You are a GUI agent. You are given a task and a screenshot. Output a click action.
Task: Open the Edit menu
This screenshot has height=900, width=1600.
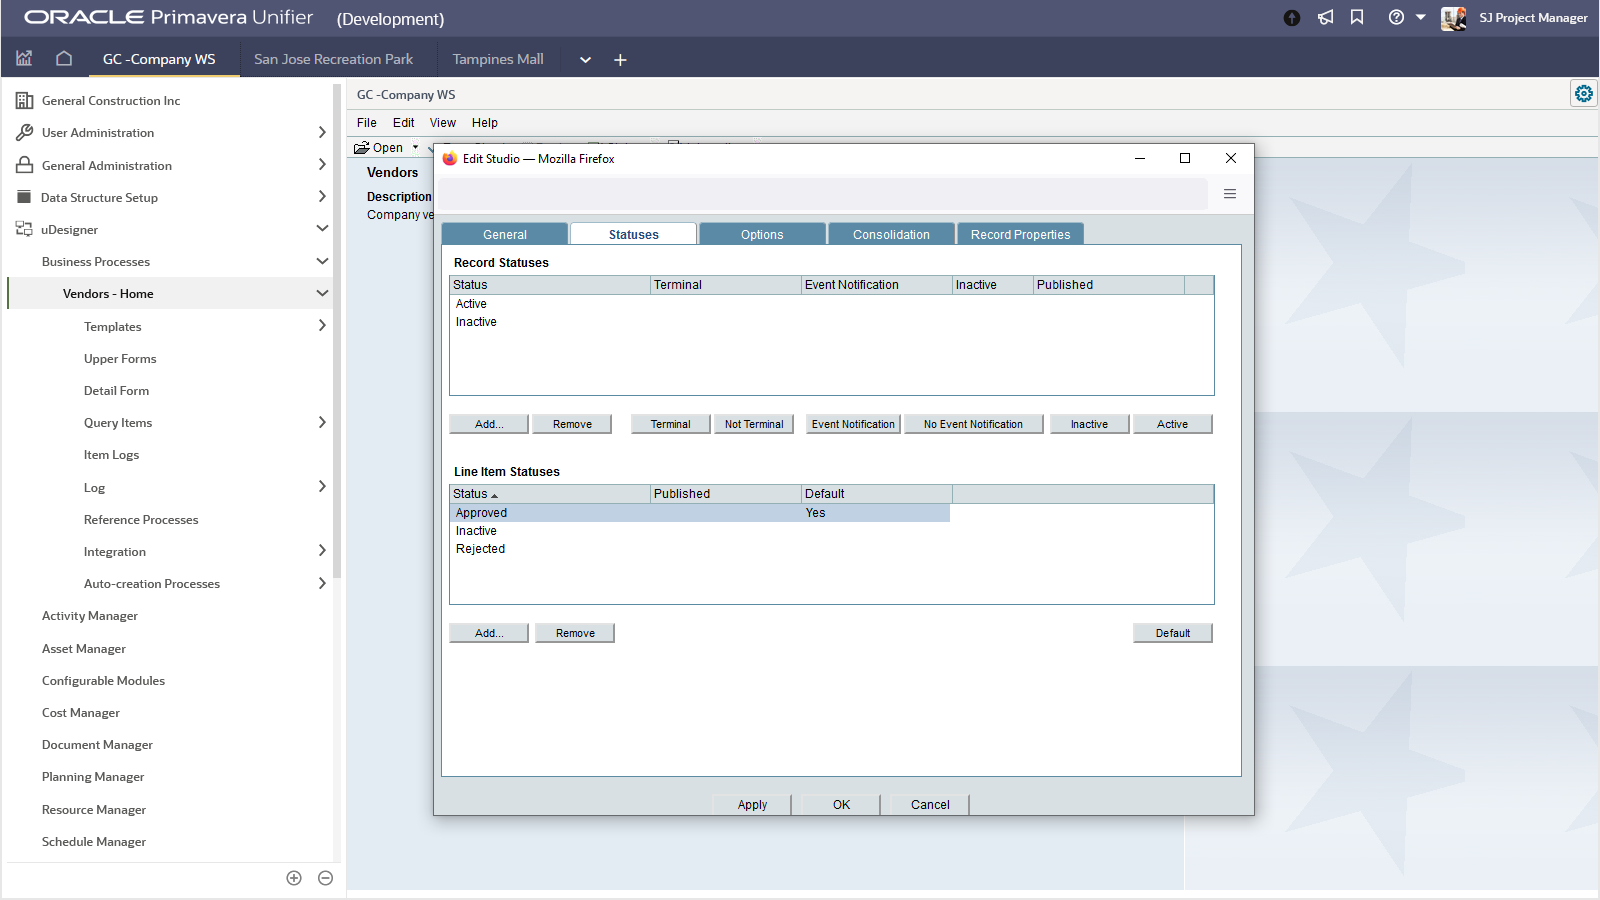pyautogui.click(x=404, y=123)
